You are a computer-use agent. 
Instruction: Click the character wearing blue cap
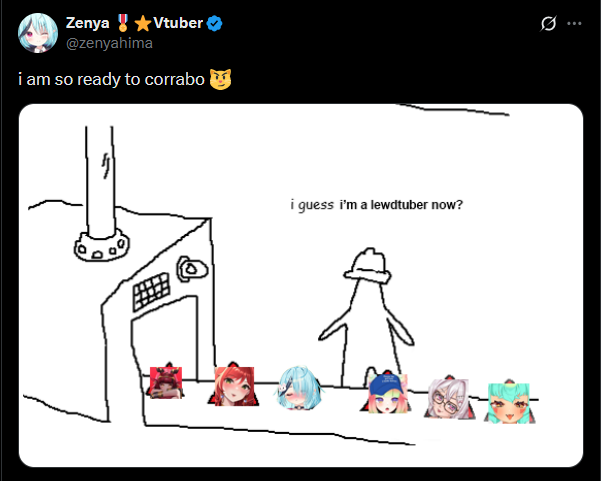pyautogui.click(x=387, y=394)
